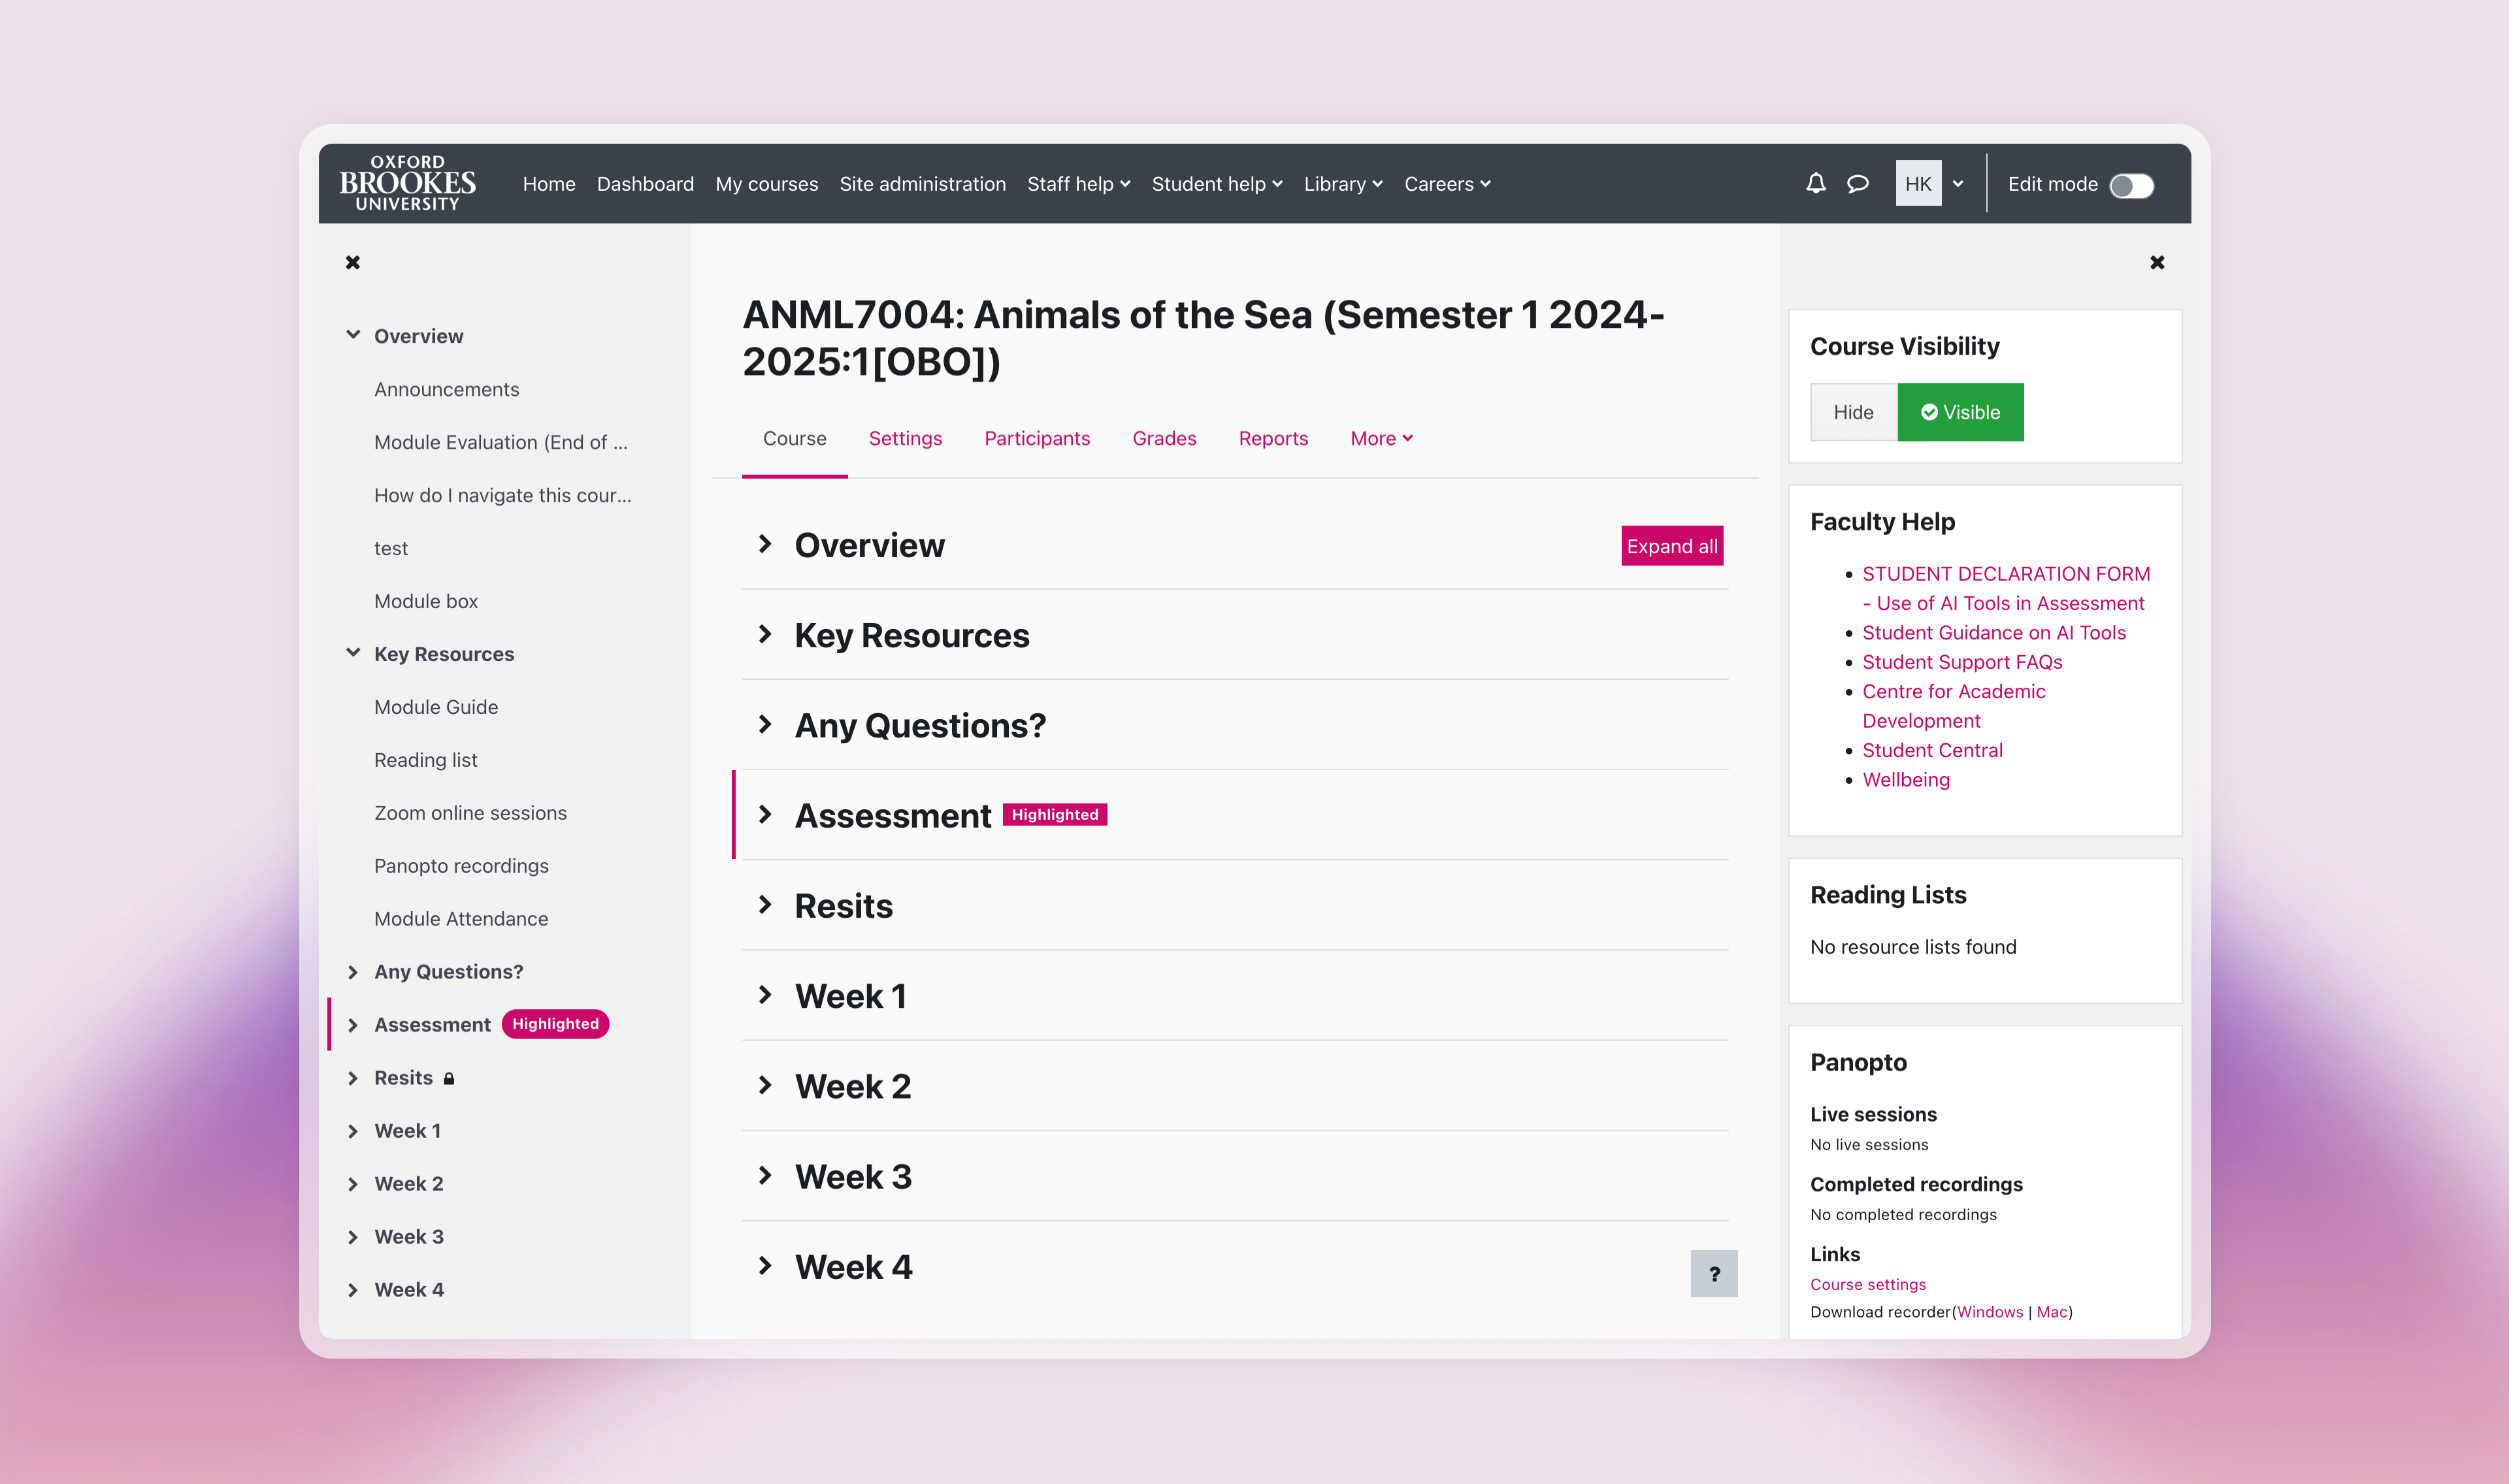Click the Expand all button
The width and height of the screenshot is (2509, 1484).
click(x=1671, y=546)
